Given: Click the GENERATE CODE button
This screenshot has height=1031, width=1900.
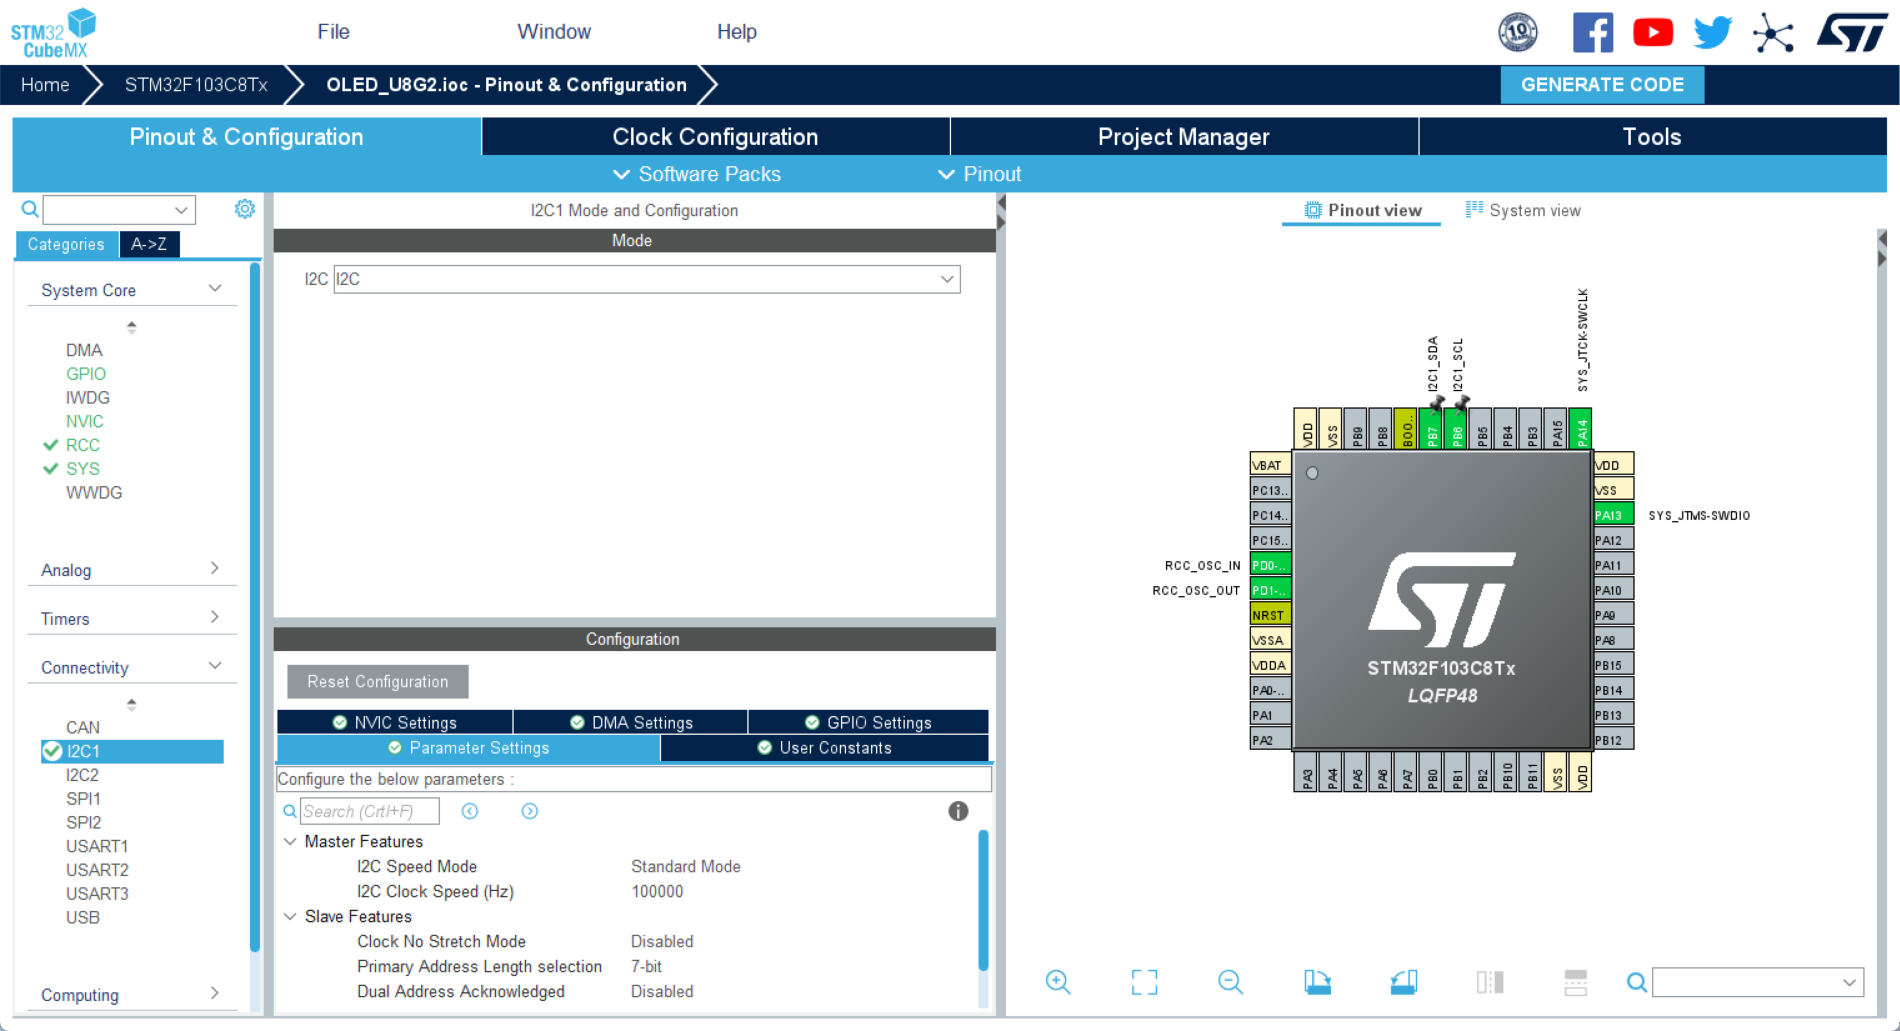Looking at the screenshot, I should click(x=1602, y=85).
